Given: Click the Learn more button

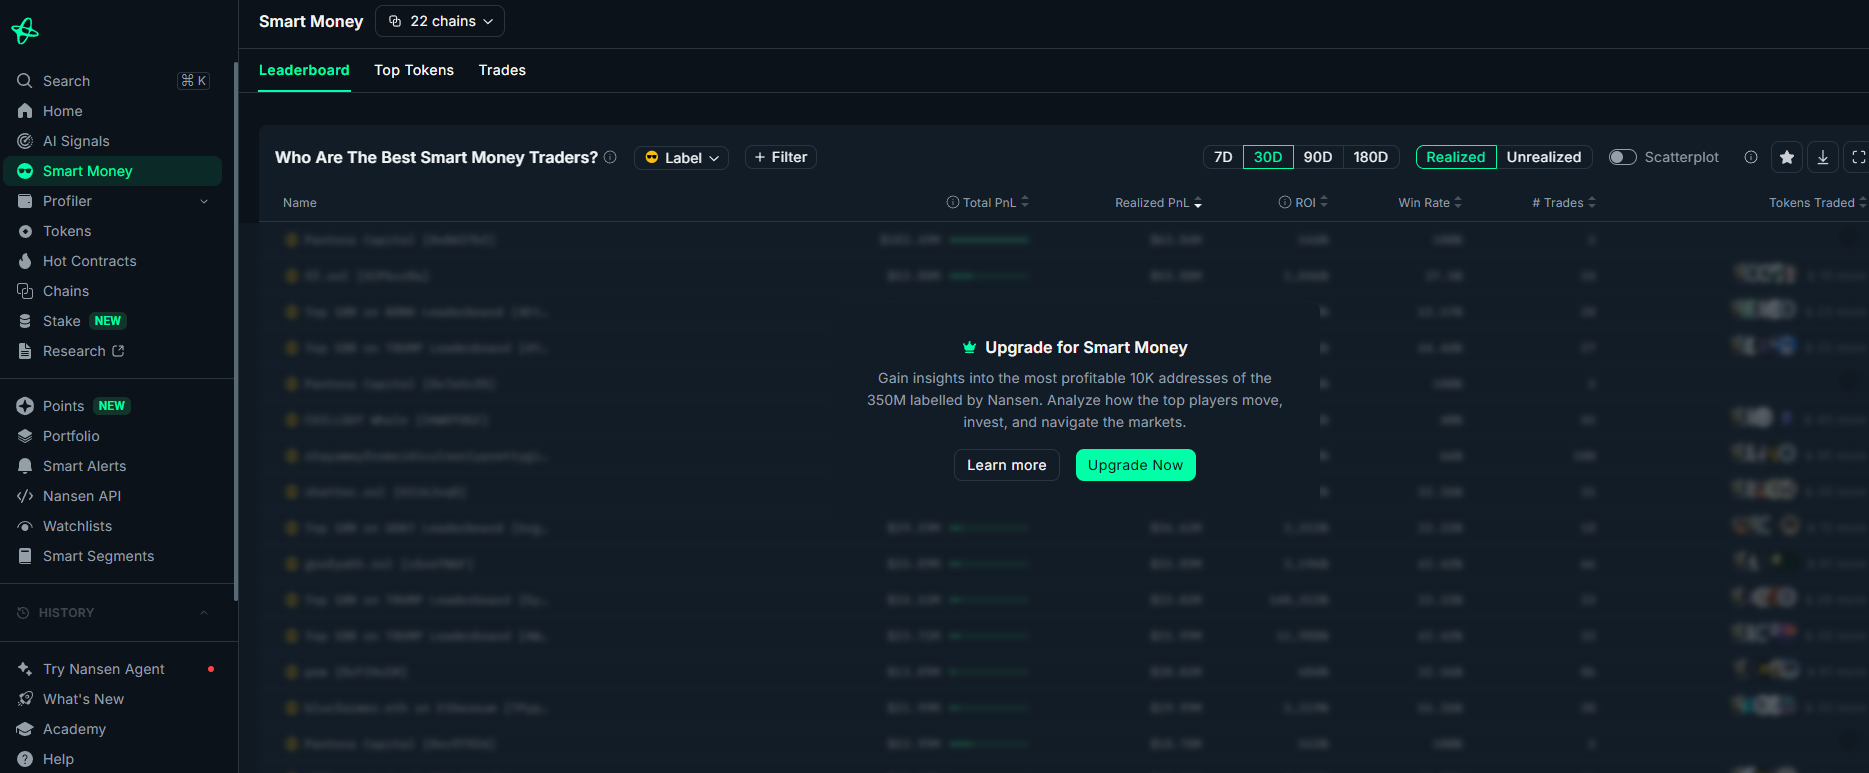Looking at the screenshot, I should (1006, 465).
